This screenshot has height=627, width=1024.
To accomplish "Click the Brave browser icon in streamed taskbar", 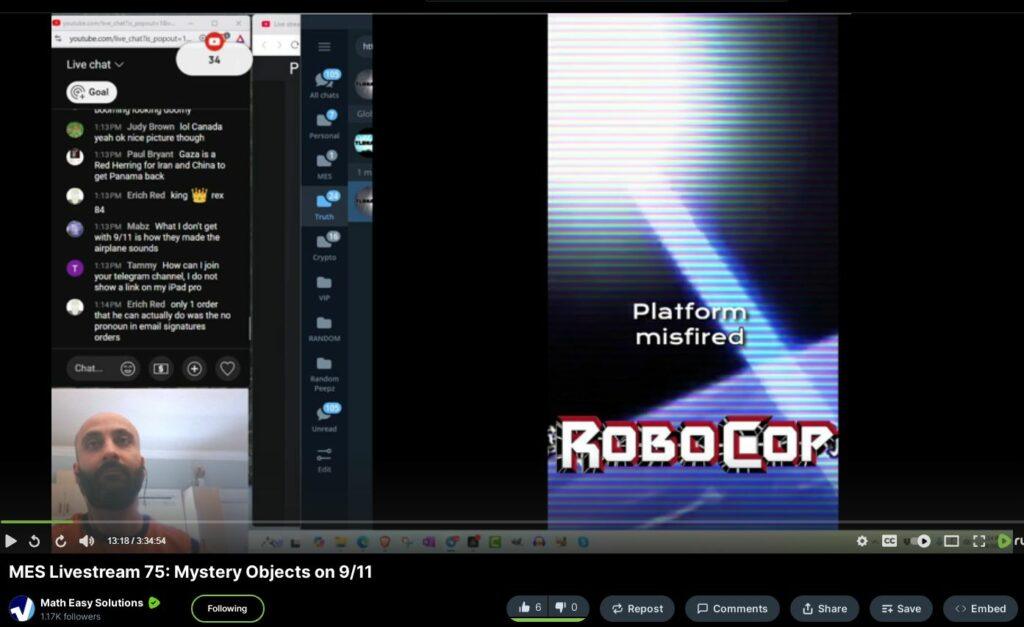I will tap(385, 541).
